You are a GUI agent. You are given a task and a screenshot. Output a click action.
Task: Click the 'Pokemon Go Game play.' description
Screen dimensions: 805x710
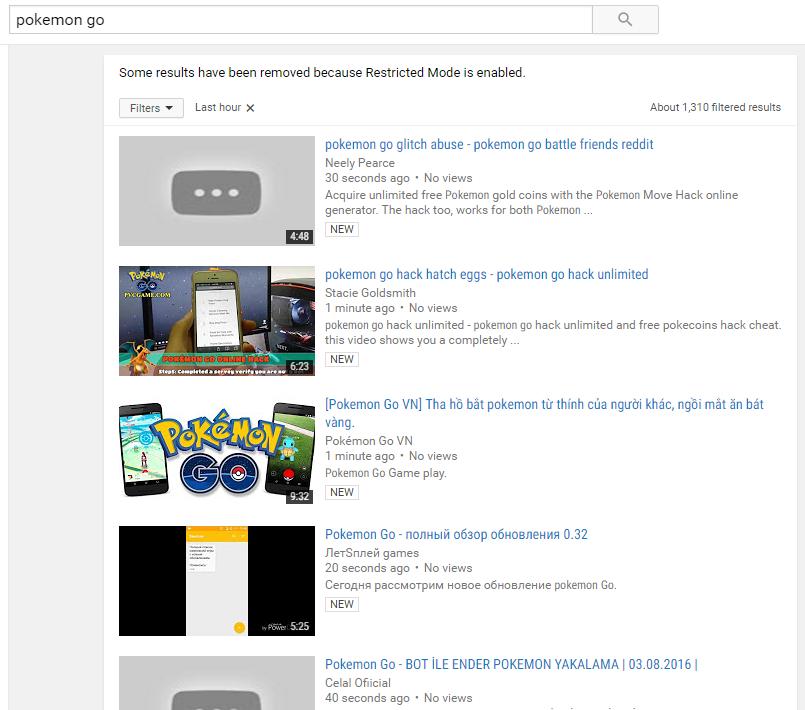click(386, 473)
